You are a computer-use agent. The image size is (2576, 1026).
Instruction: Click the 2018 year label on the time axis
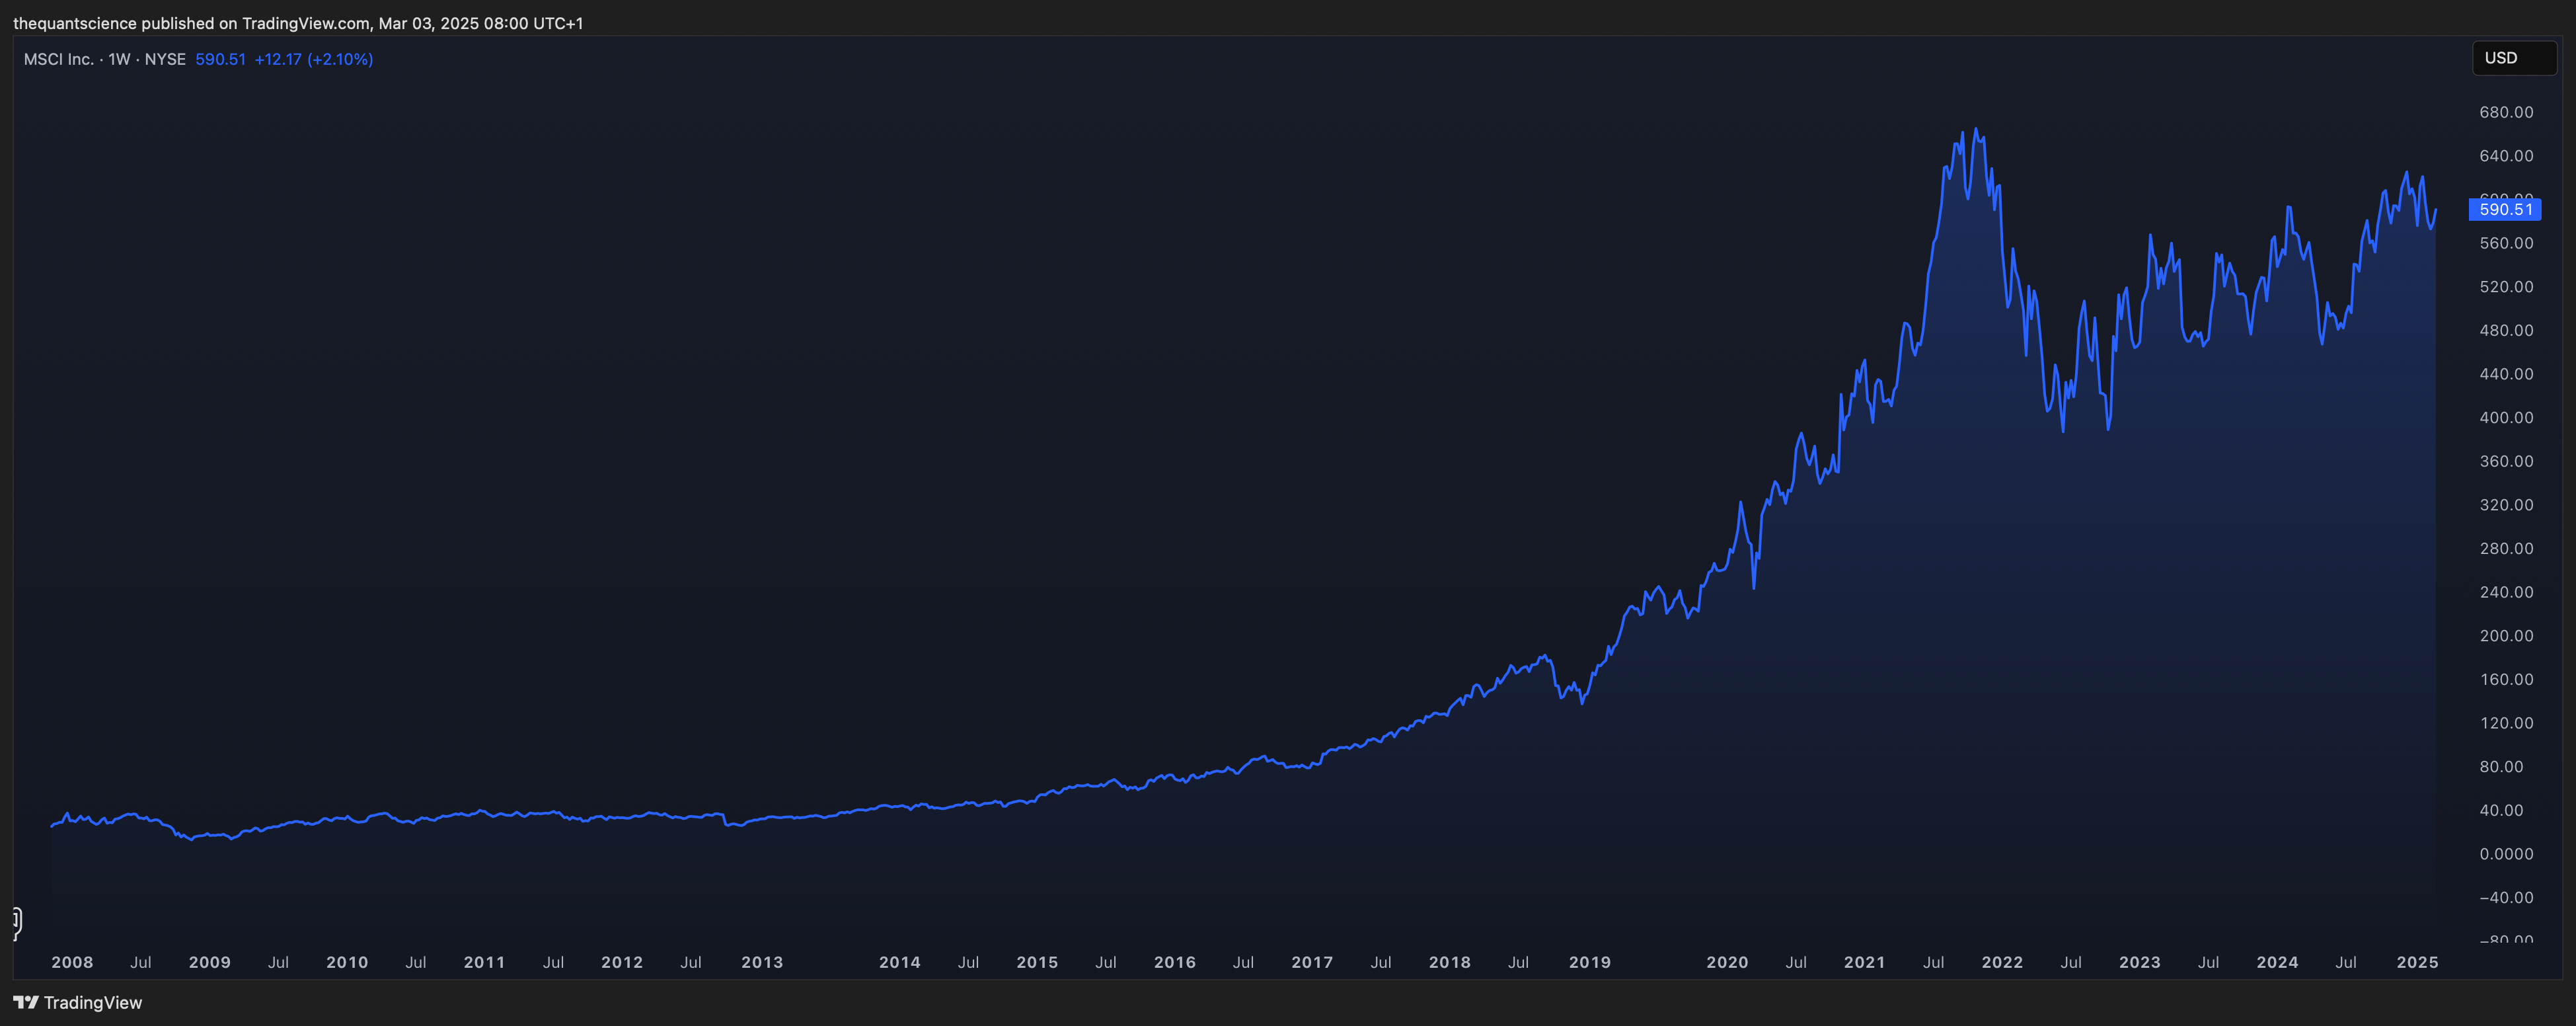pos(1450,962)
